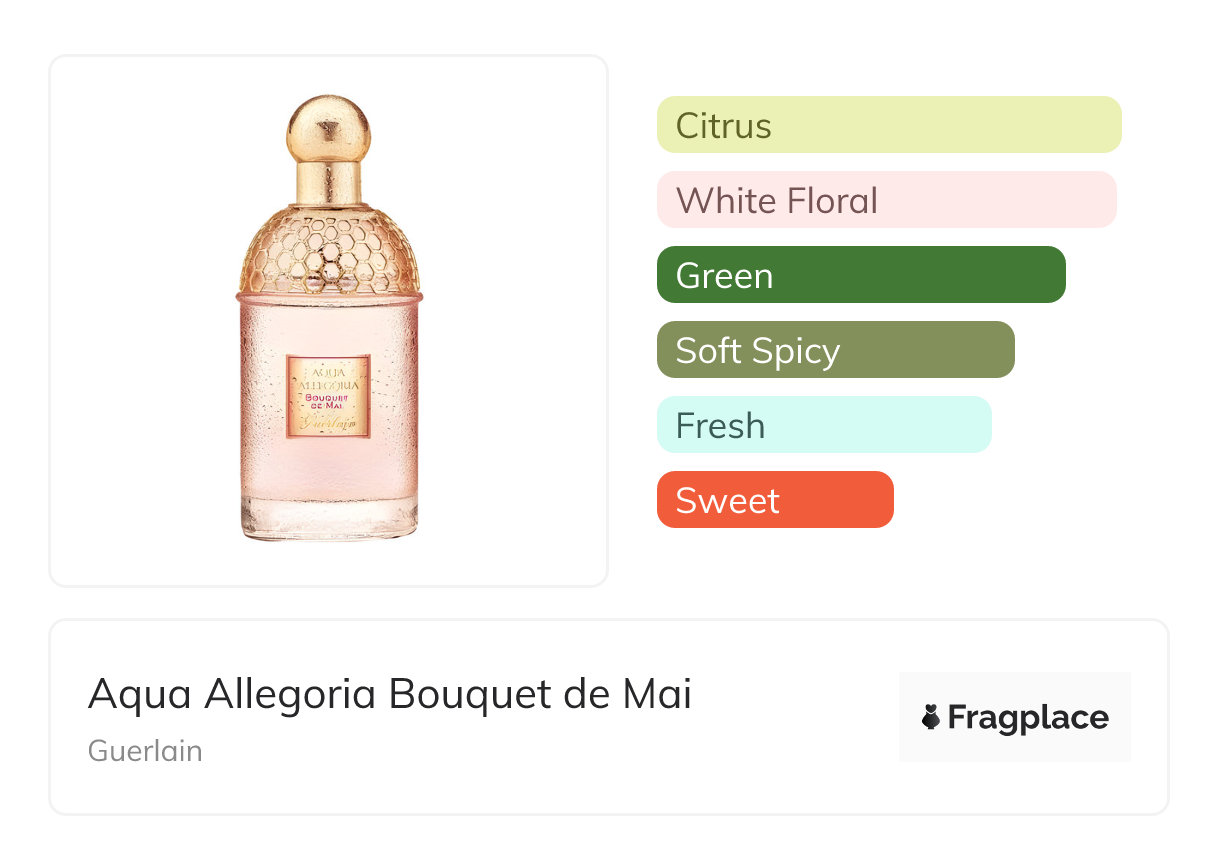This screenshot has height=864, width=1218.
Task: Select the Citrus accord bar
Action: coord(888,125)
